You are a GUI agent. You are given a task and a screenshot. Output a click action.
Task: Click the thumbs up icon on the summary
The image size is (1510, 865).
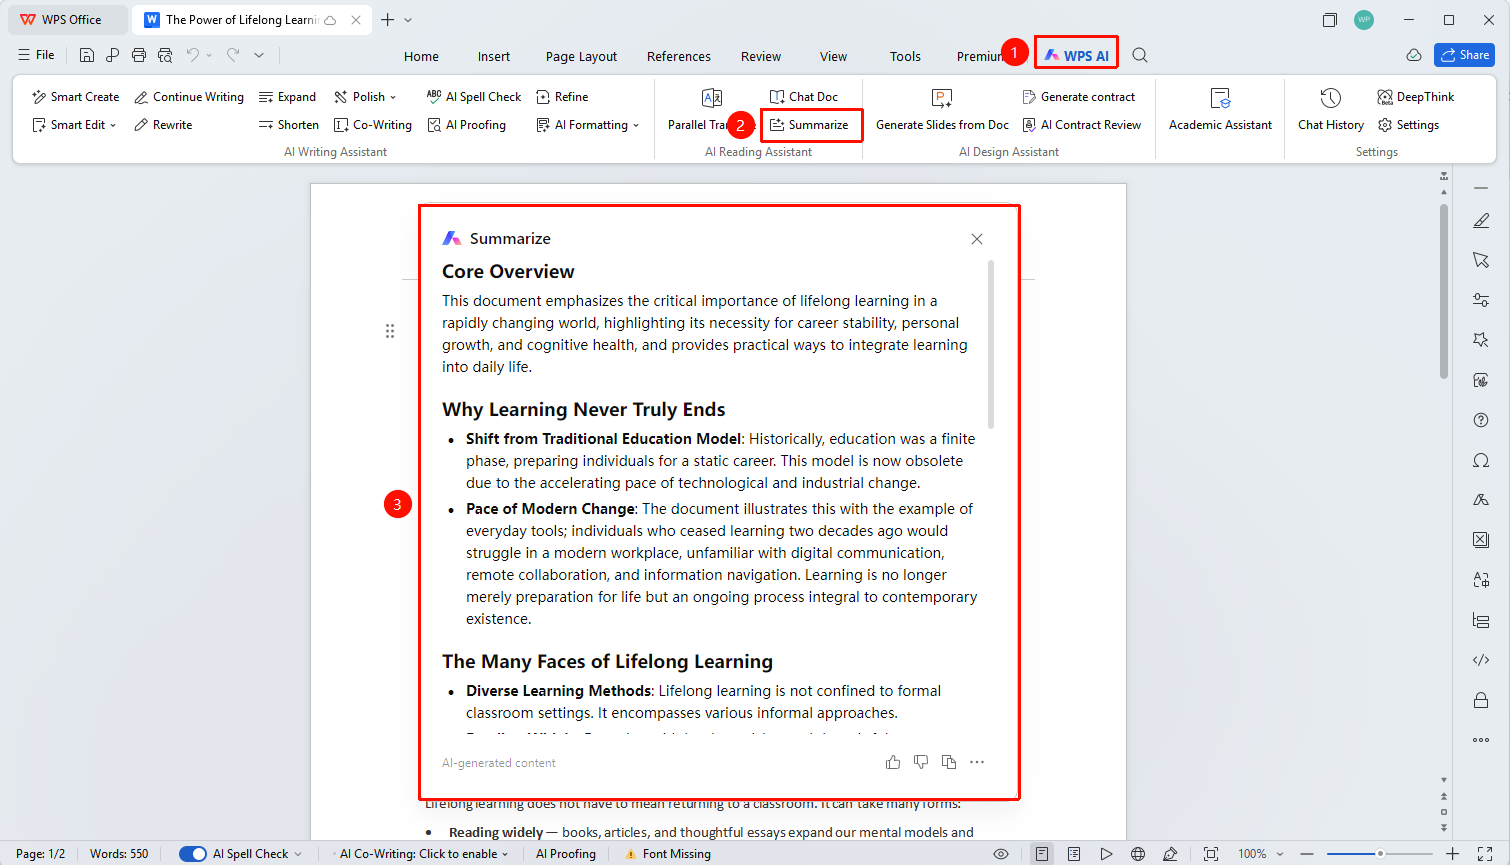(x=893, y=762)
